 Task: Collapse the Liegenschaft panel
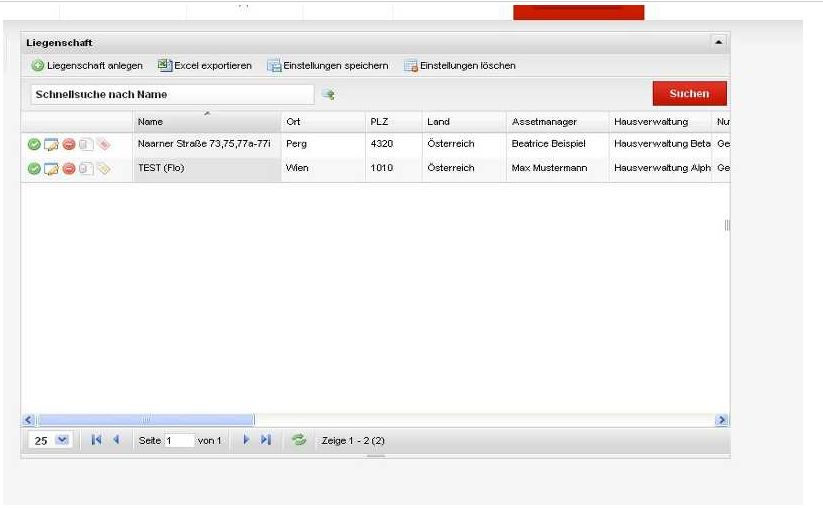[717, 43]
